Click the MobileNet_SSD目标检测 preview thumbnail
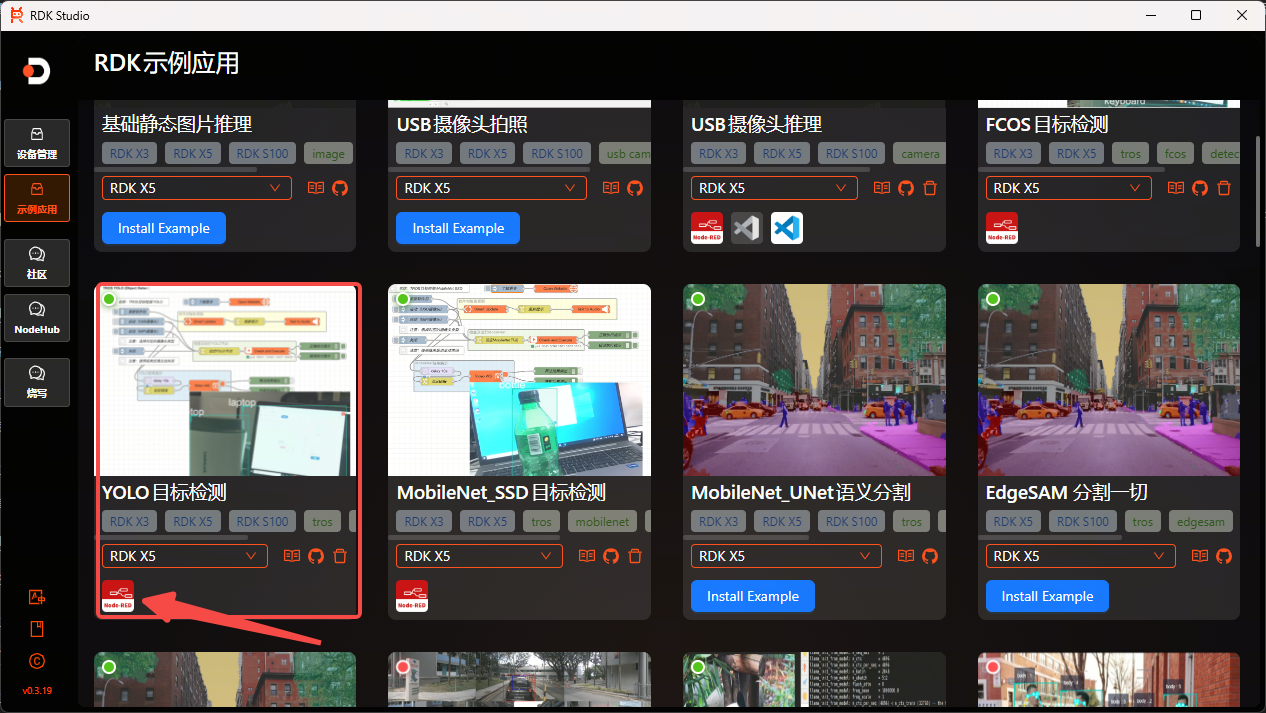 (519, 380)
